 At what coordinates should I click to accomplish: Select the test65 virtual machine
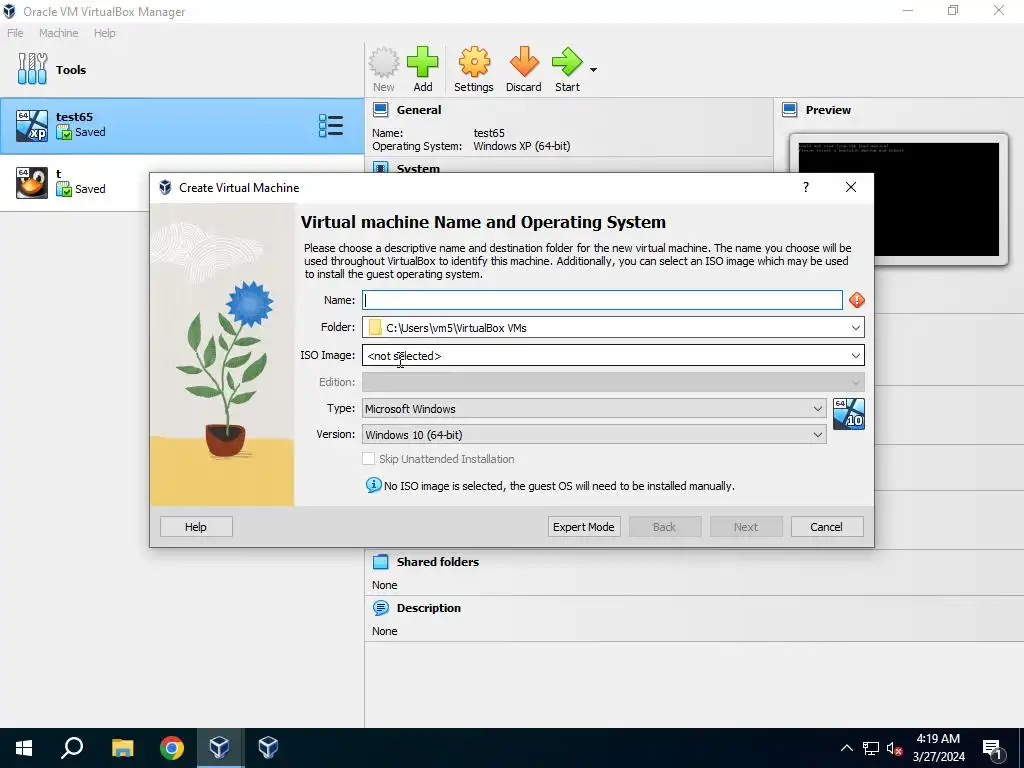[182, 125]
